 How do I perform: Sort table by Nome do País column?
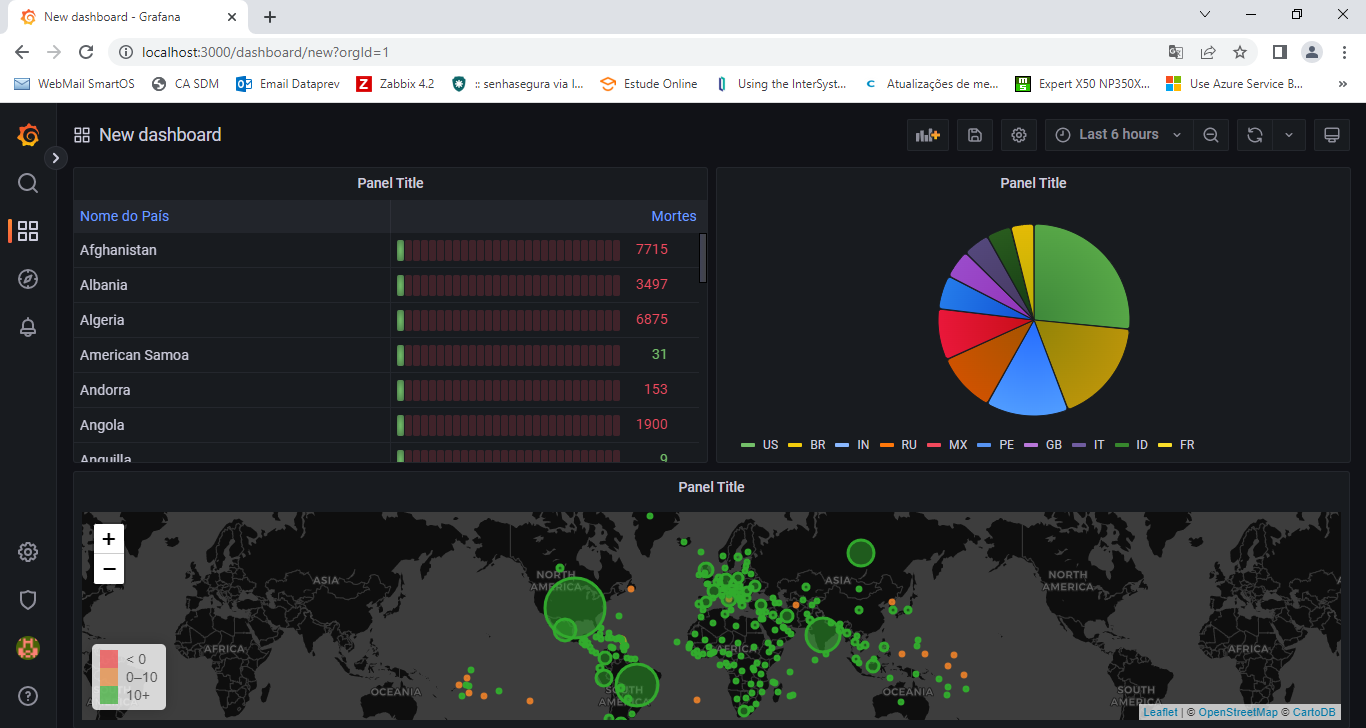pos(125,217)
